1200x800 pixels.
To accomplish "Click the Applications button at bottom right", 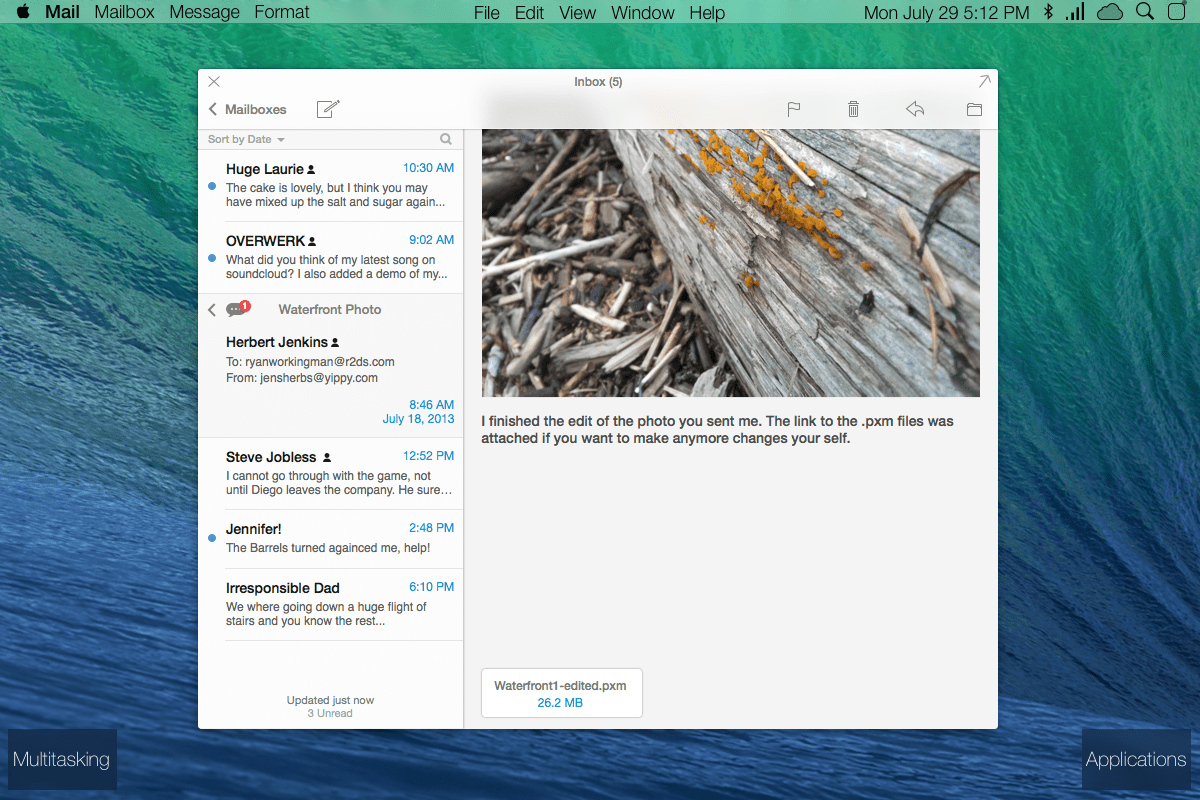I will tap(1136, 759).
